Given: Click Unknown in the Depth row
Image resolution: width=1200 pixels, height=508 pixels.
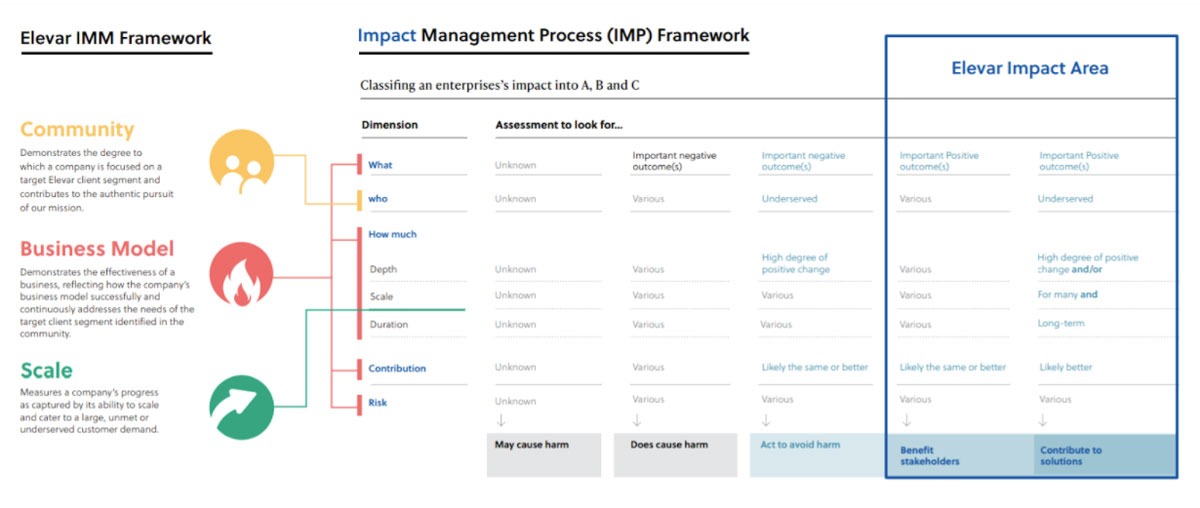Looking at the screenshot, I should (515, 269).
